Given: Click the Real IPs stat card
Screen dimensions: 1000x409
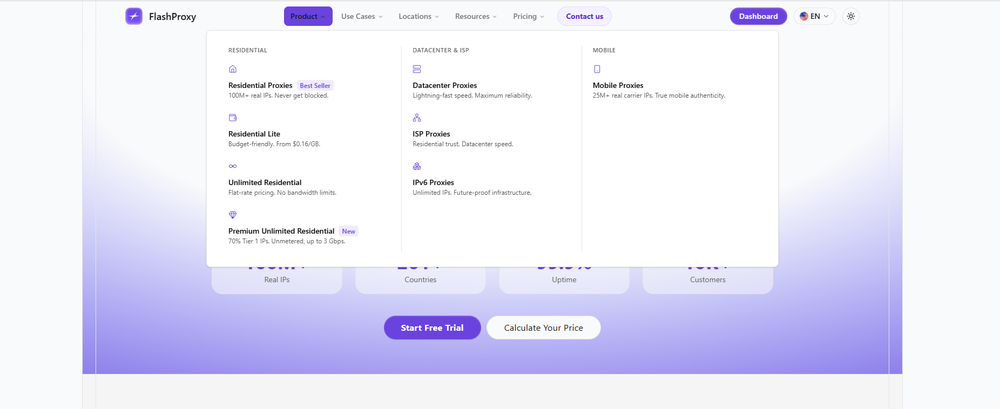Looking at the screenshot, I should click(x=277, y=279).
